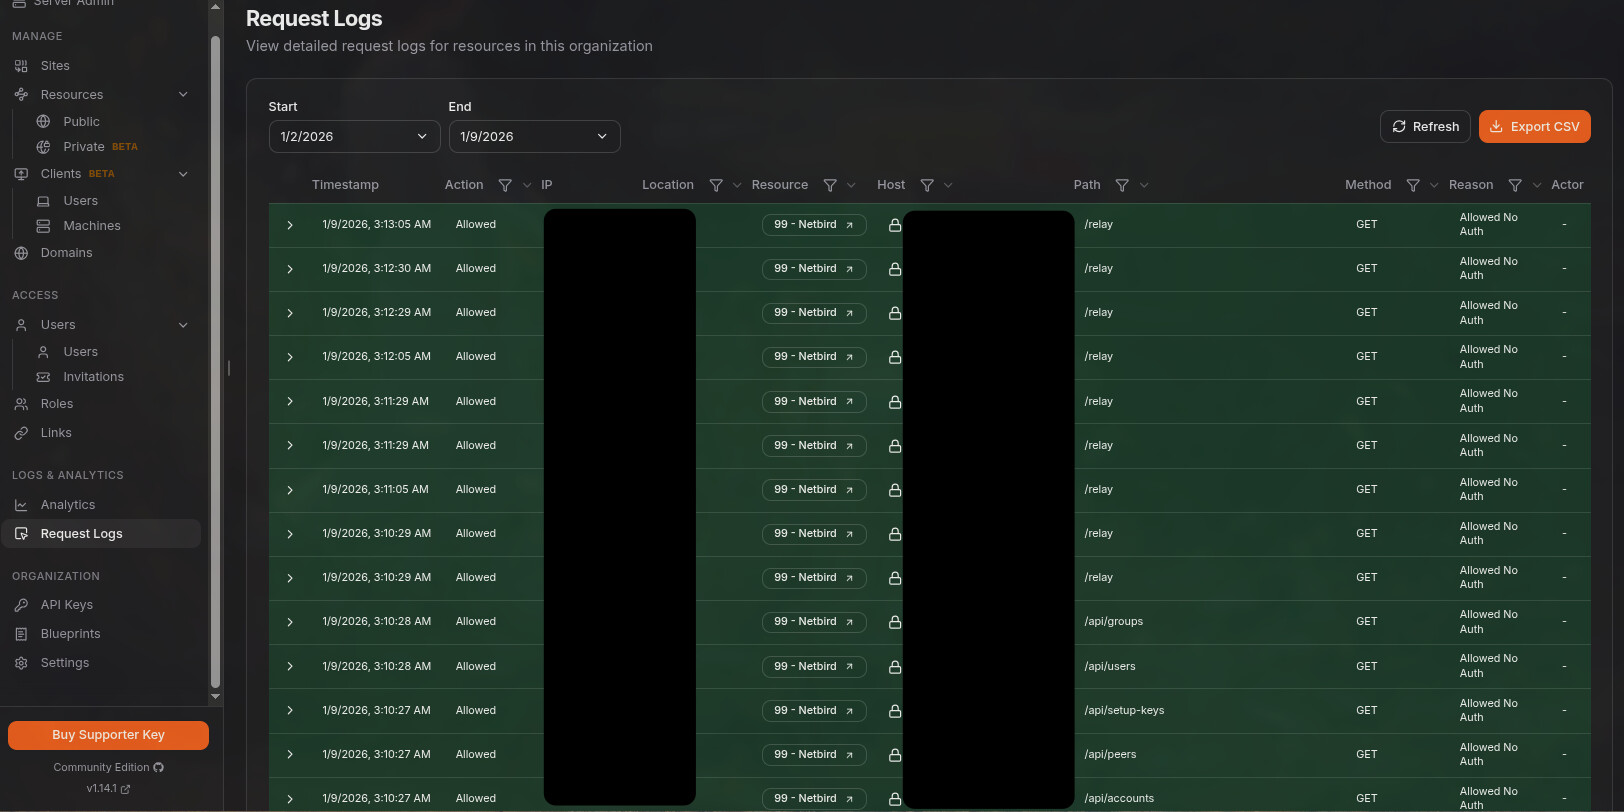Click the Resource column filter icon
The image size is (1624, 812).
(x=830, y=185)
